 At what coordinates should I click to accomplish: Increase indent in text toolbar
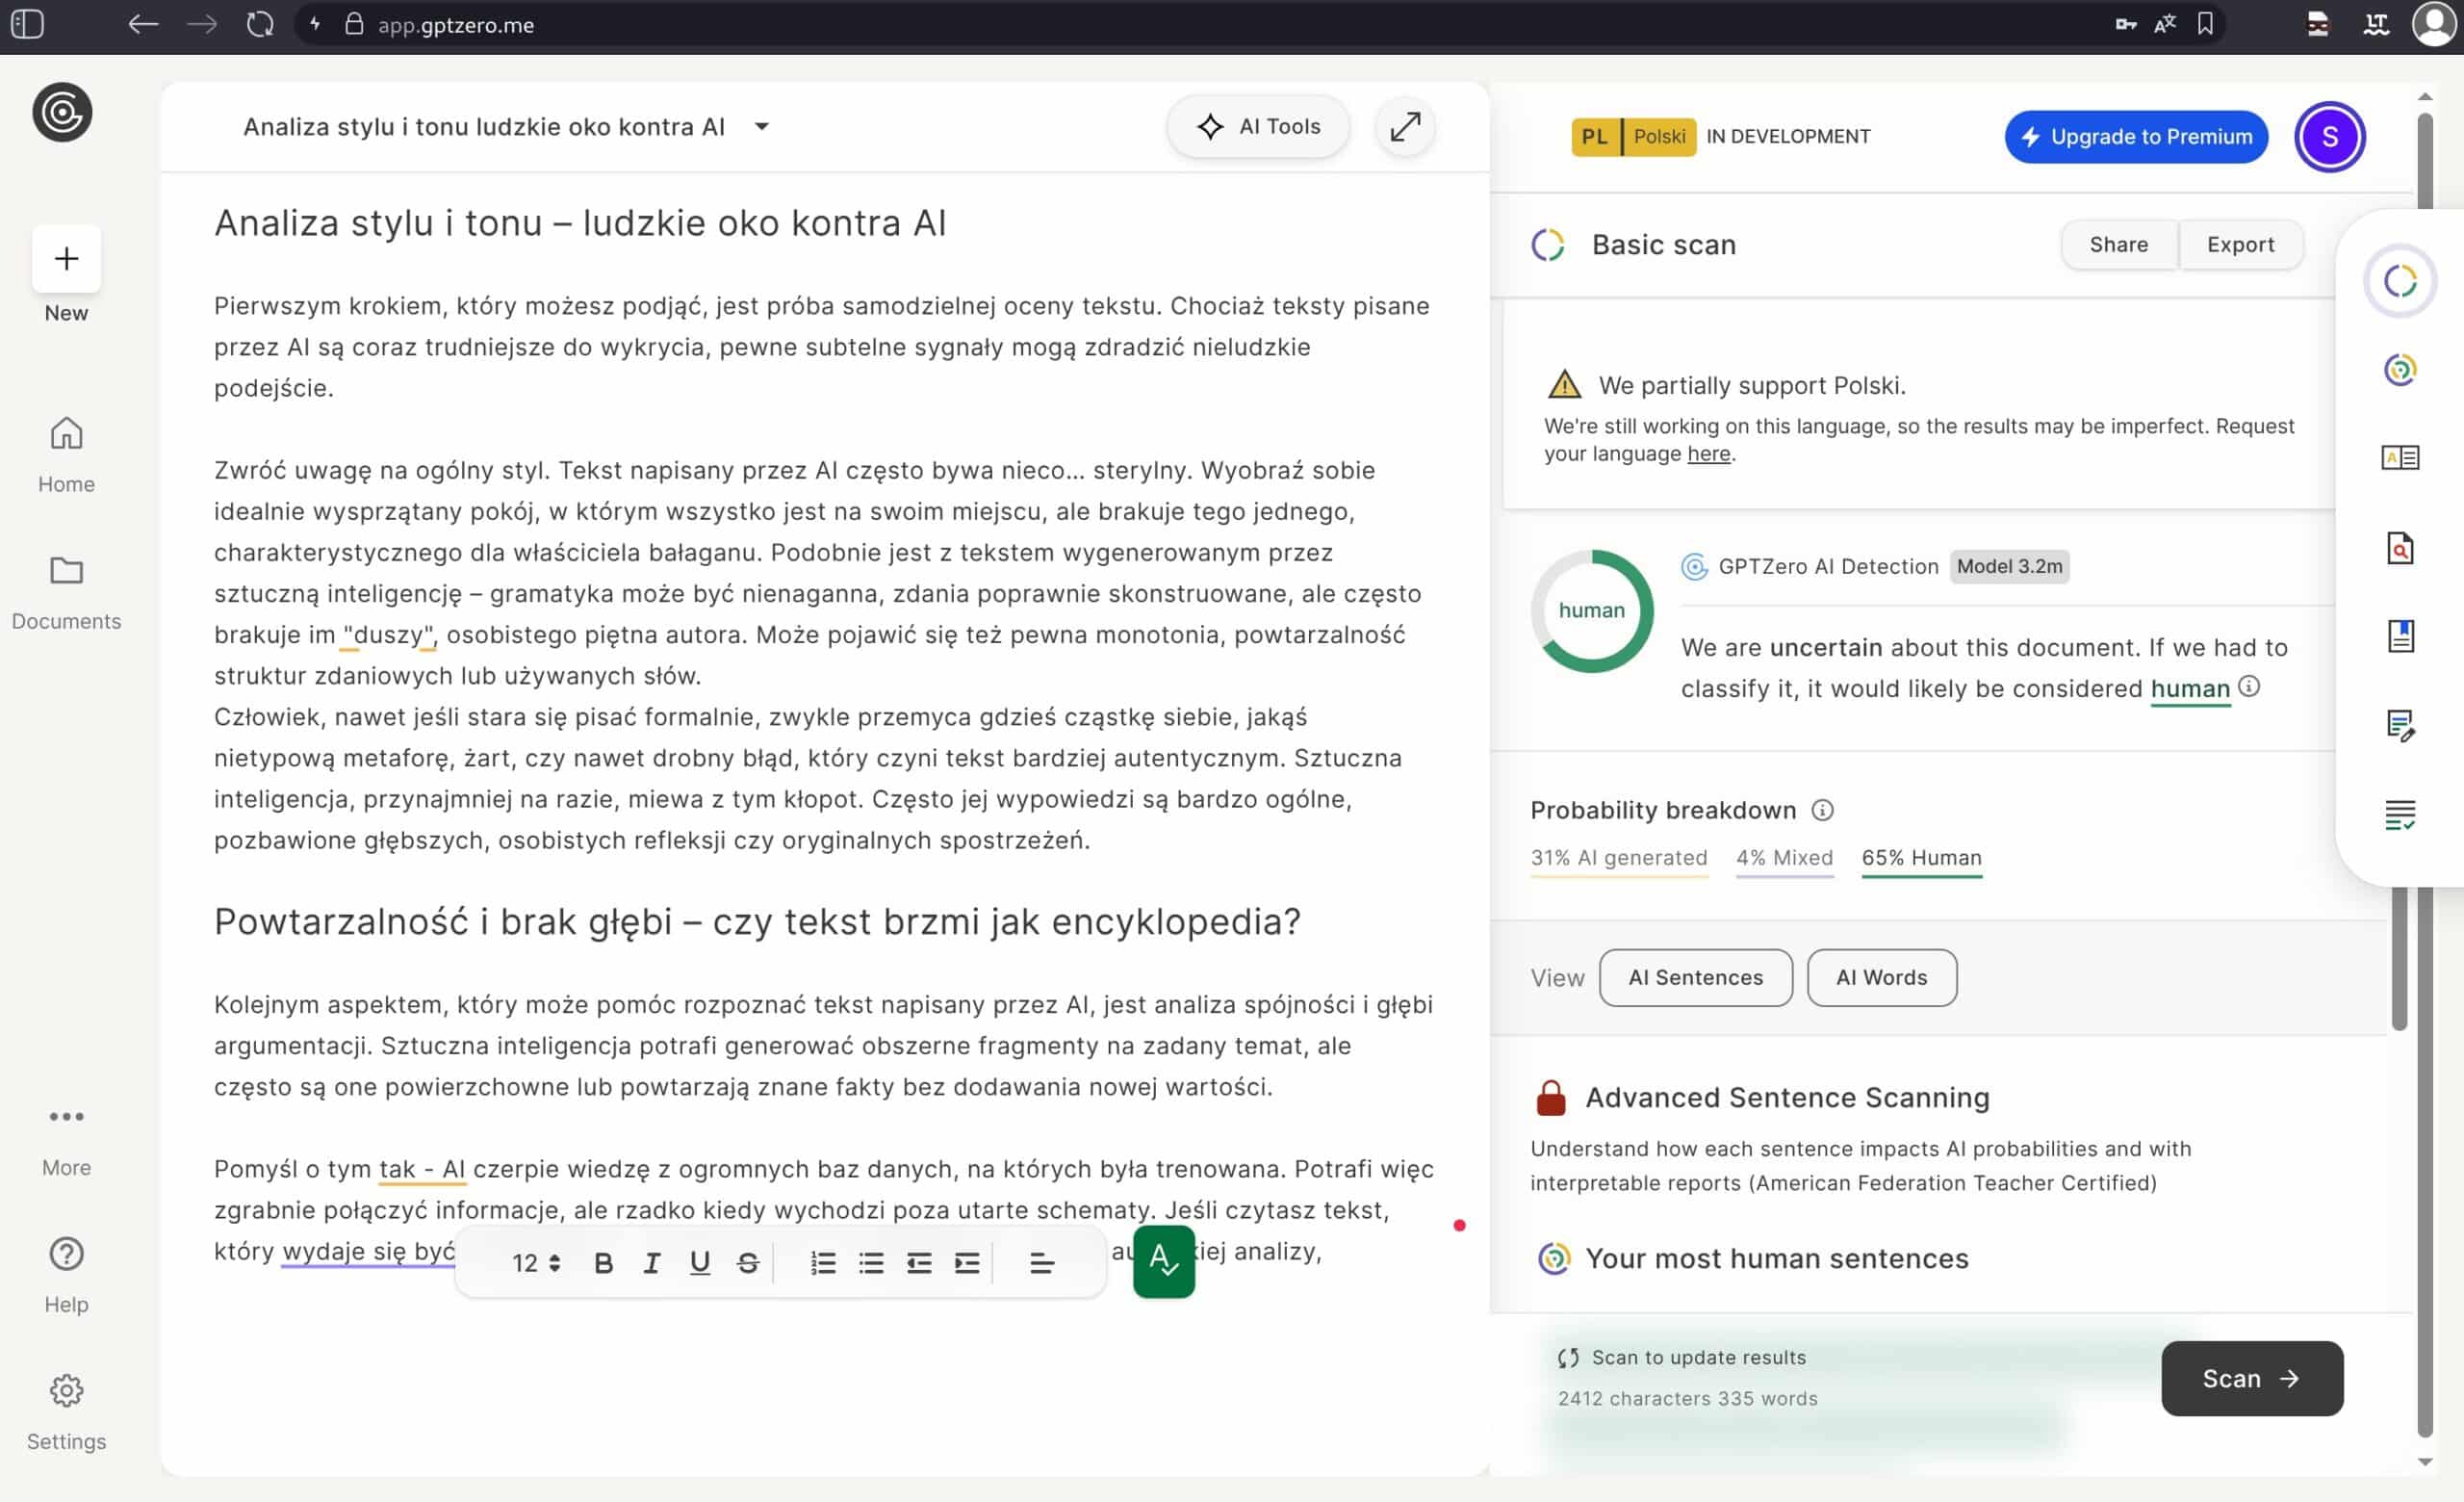tap(967, 1263)
